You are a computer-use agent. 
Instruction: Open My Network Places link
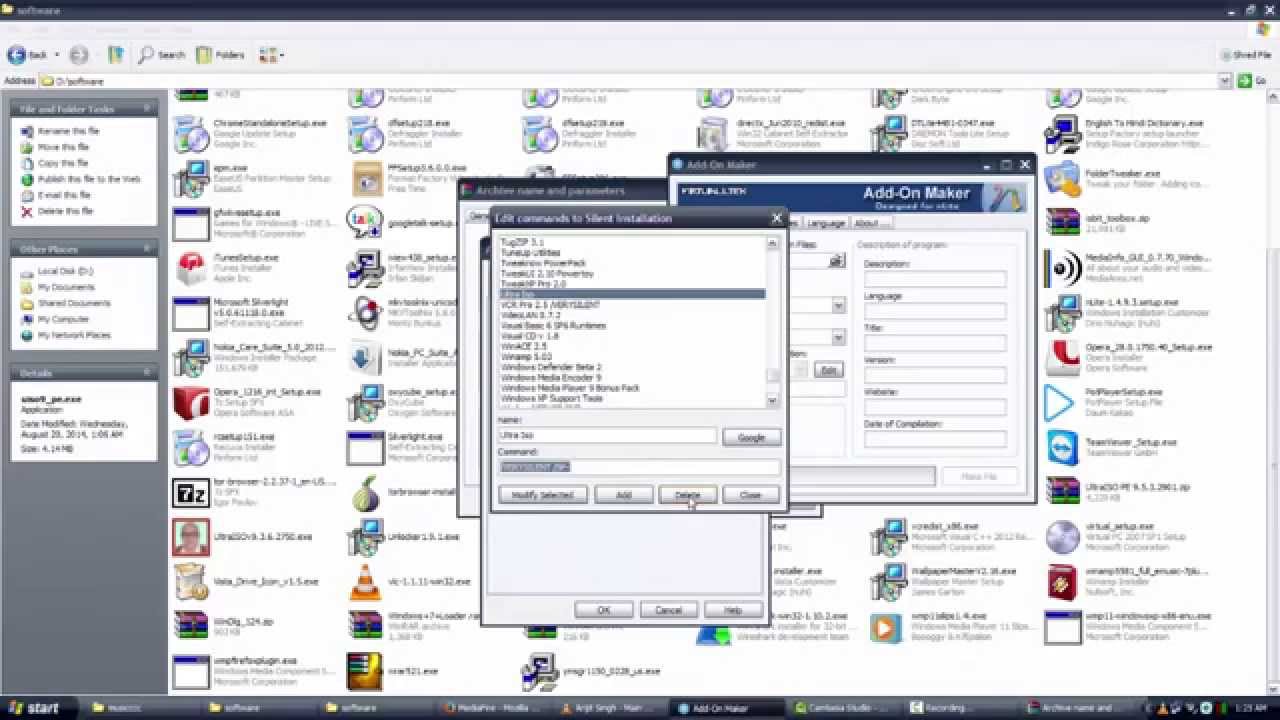click(74, 335)
